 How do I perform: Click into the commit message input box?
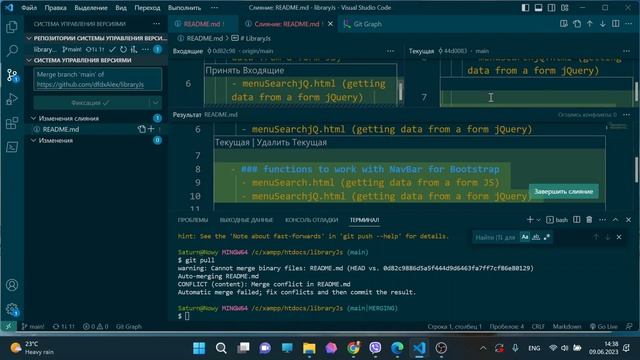click(98, 79)
